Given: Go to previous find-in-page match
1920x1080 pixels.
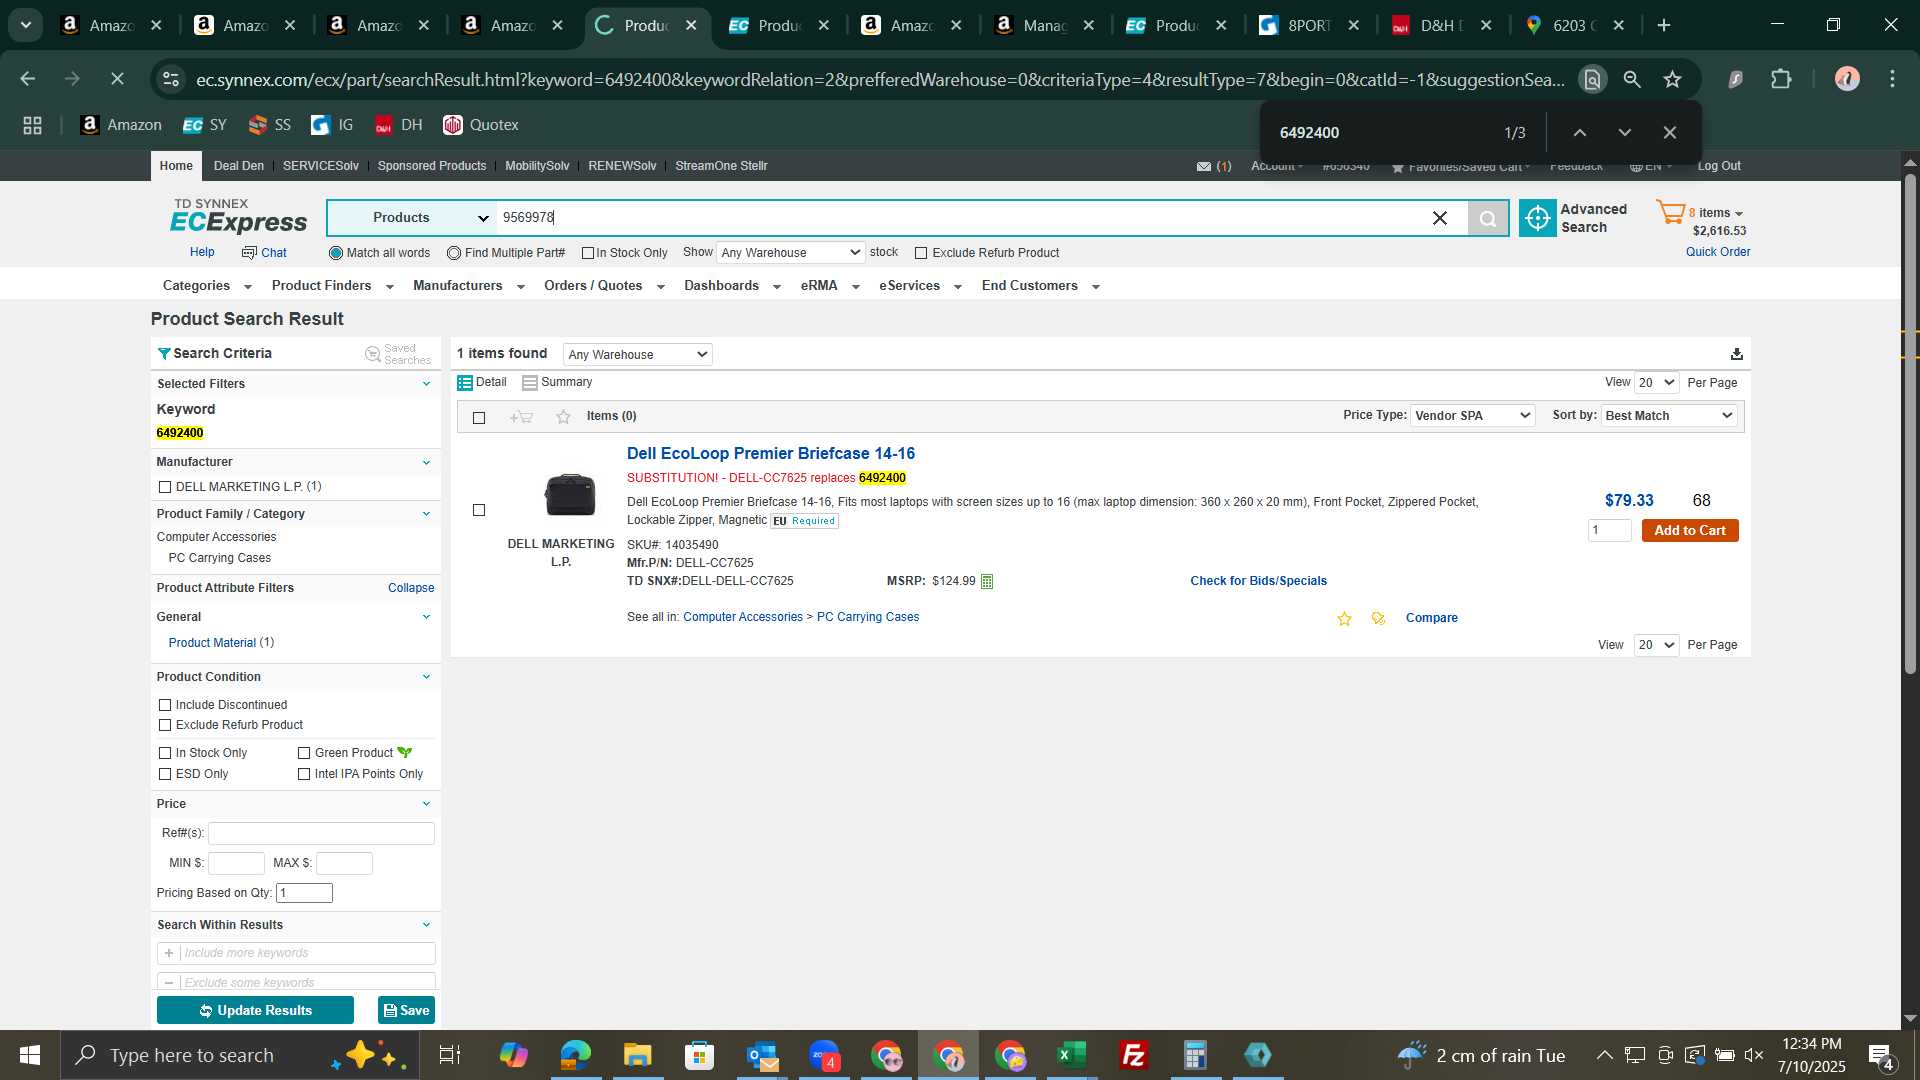Looking at the screenshot, I should pos(1579,133).
